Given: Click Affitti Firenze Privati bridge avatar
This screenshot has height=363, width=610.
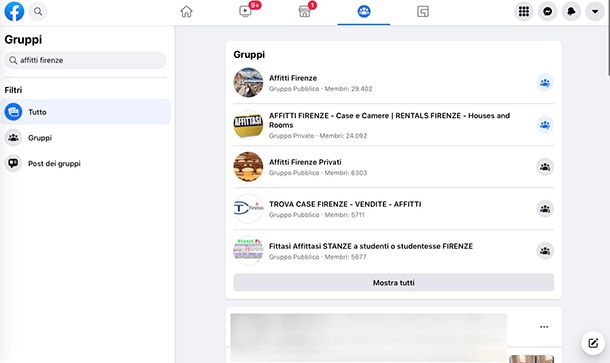Looking at the screenshot, I should click(x=248, y=167).
